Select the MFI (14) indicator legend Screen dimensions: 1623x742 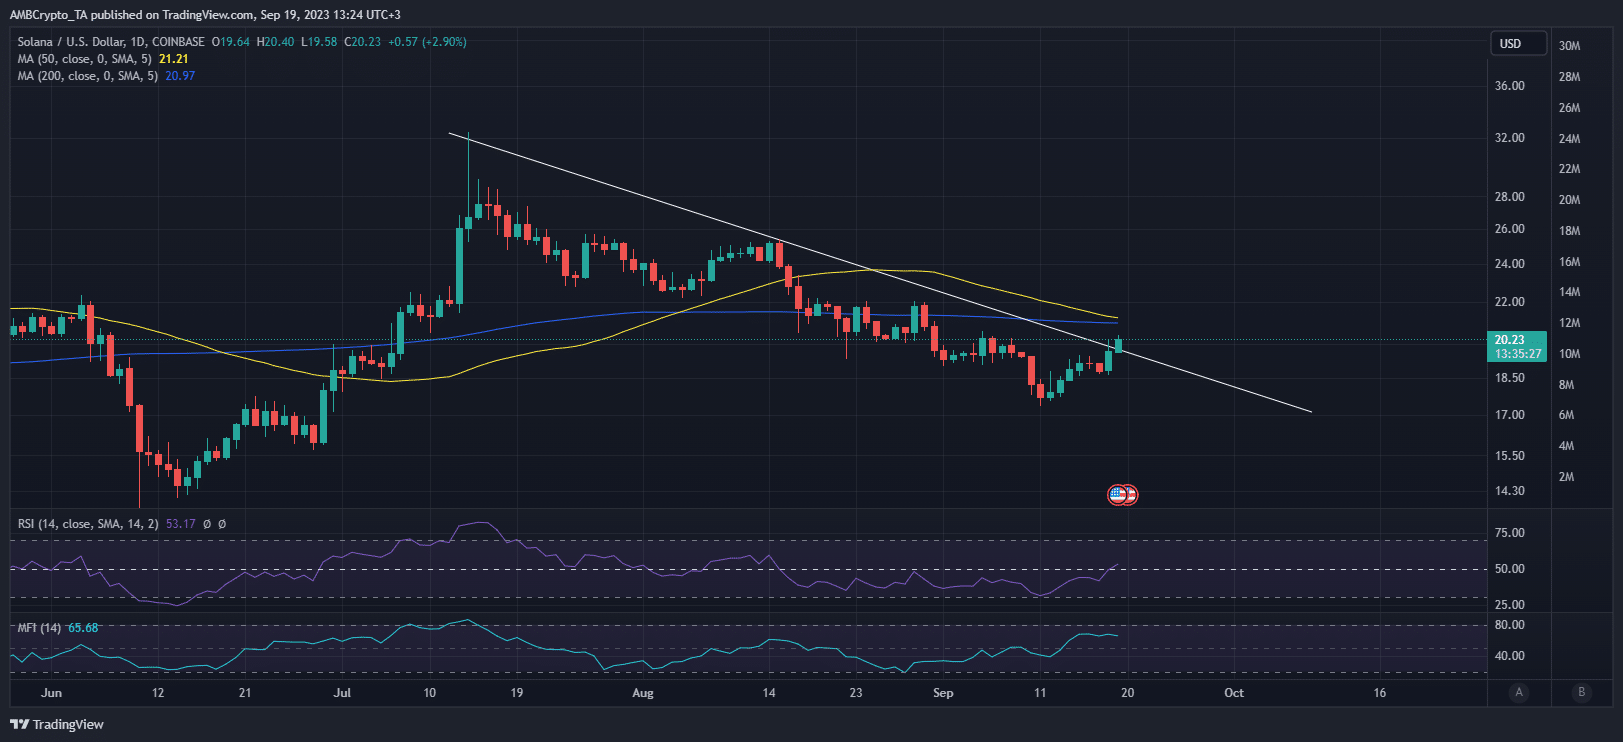tap(39, 628)
